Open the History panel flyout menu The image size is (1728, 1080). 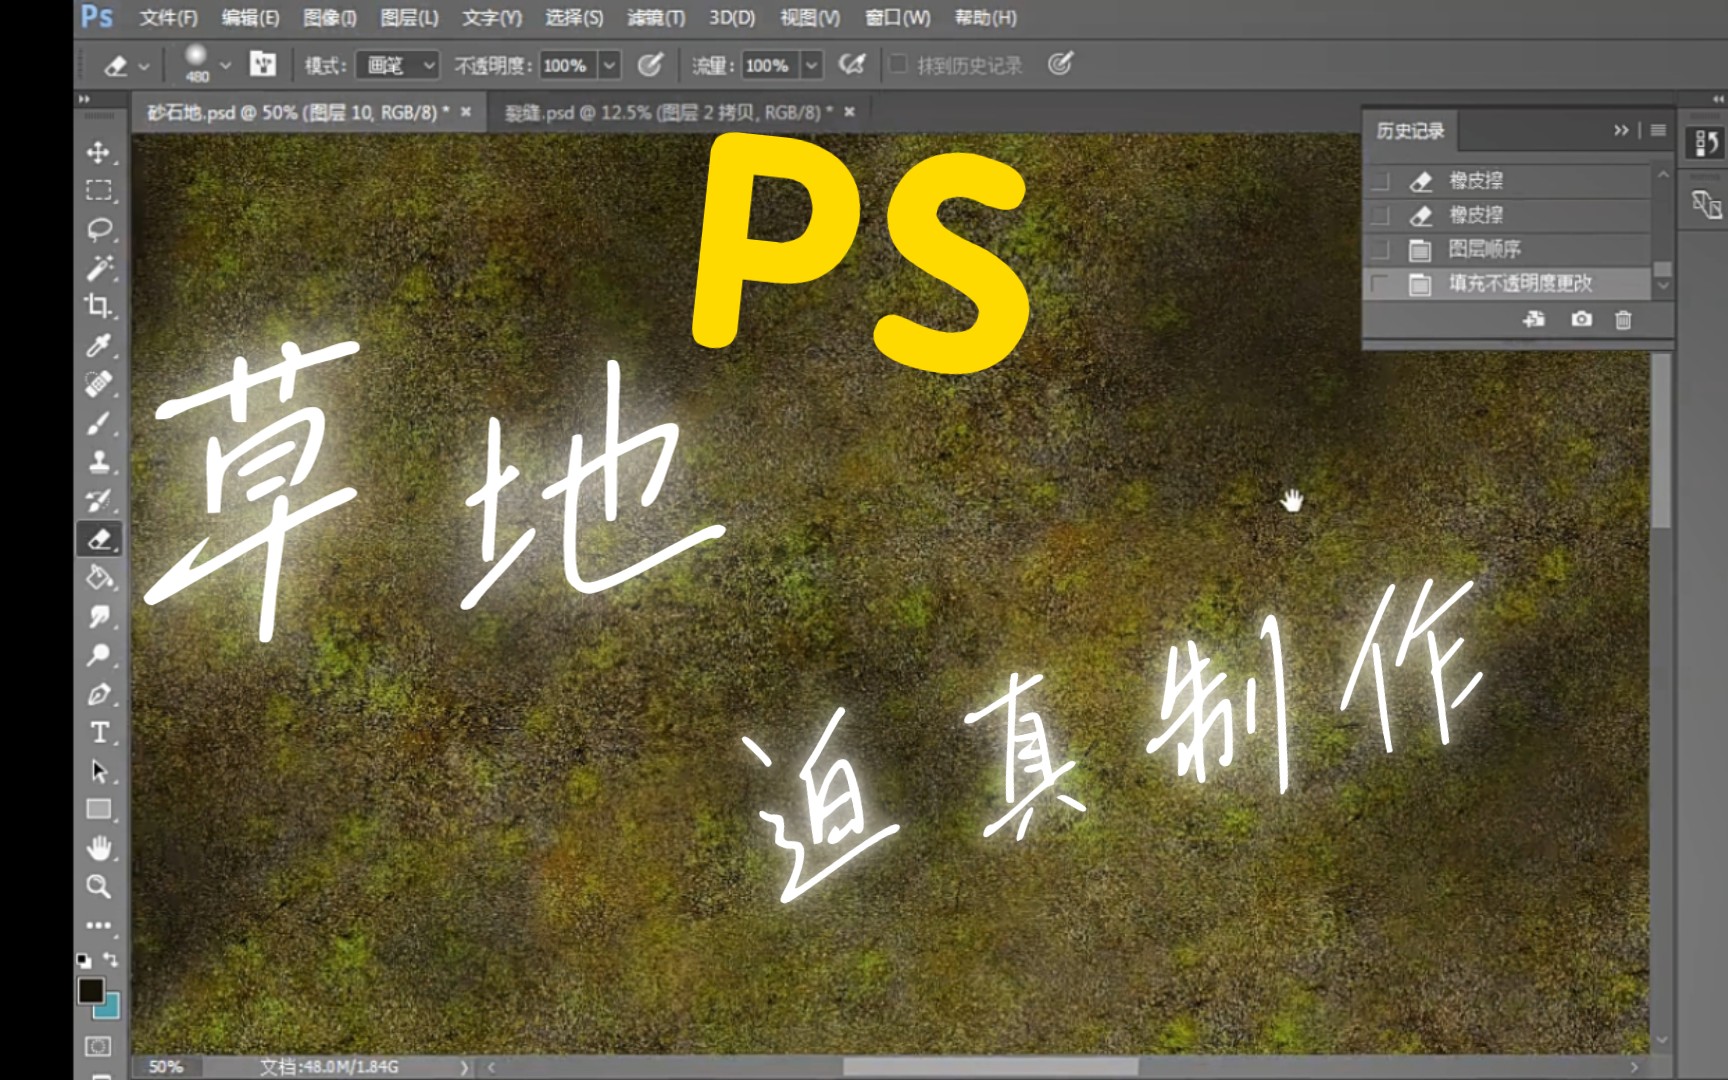point(1657,129)
